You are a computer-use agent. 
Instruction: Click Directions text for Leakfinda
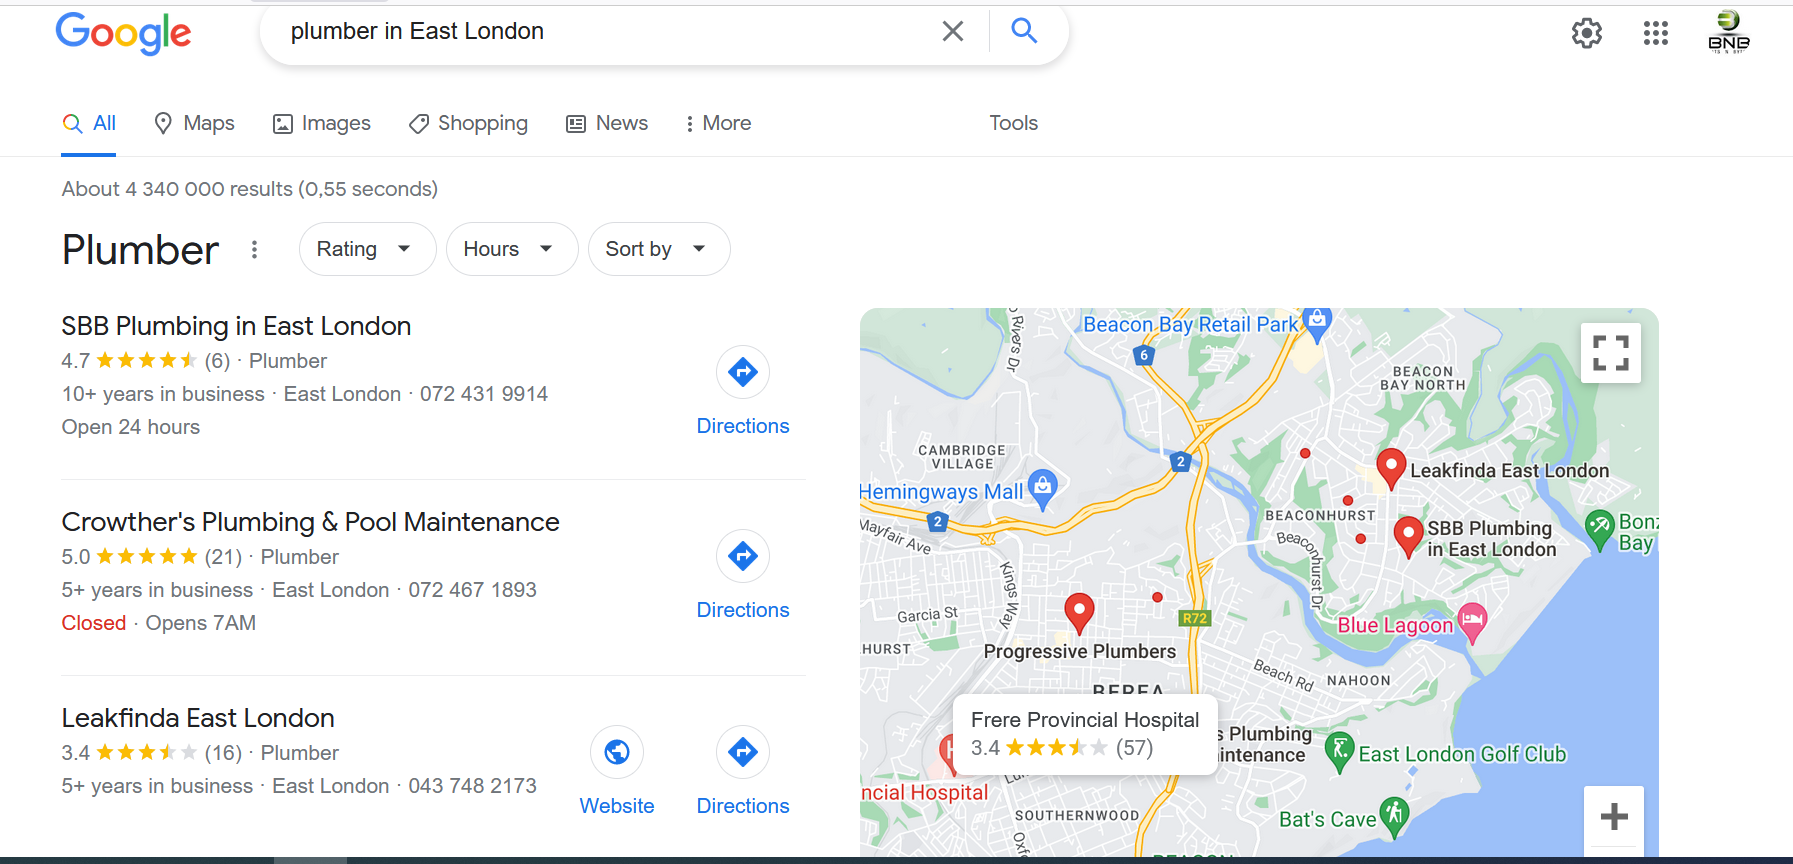[743, 806]
